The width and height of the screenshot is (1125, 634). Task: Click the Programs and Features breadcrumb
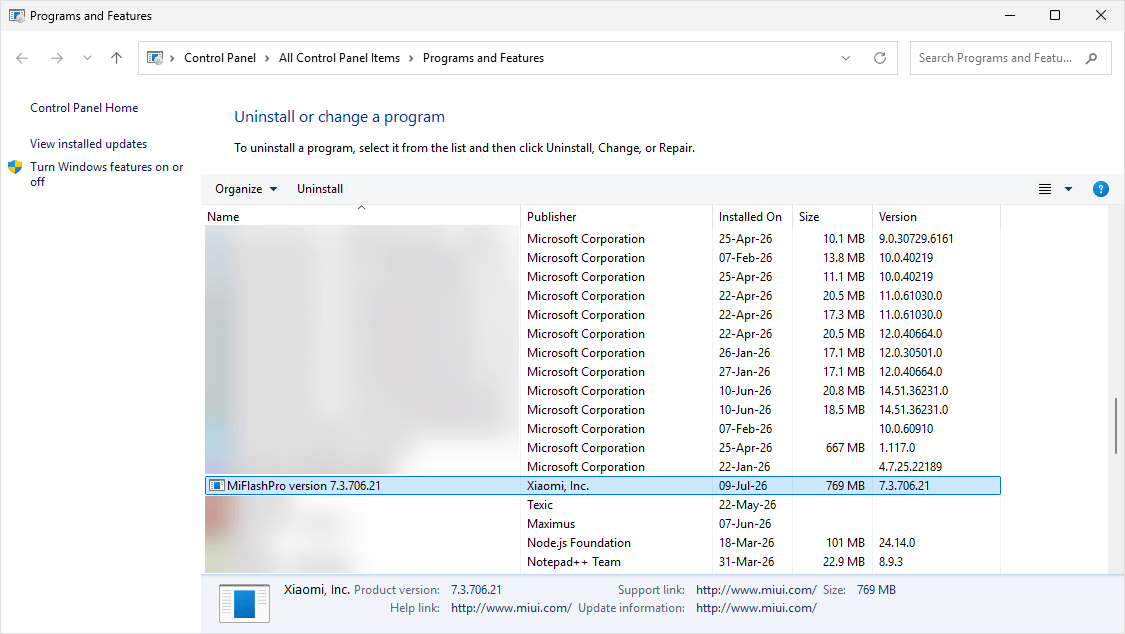click(483, 58)
